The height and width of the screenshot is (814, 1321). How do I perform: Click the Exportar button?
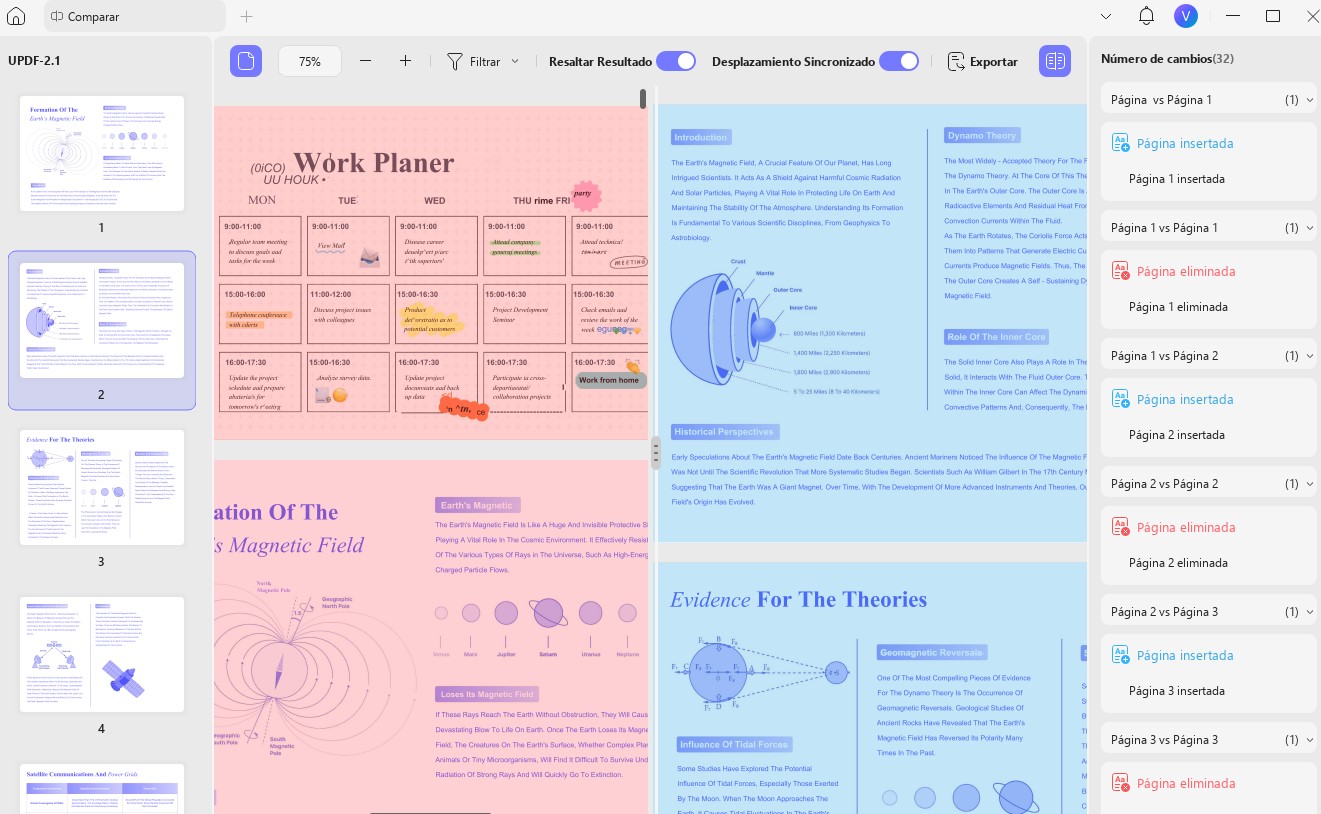[x=982, y=61]
